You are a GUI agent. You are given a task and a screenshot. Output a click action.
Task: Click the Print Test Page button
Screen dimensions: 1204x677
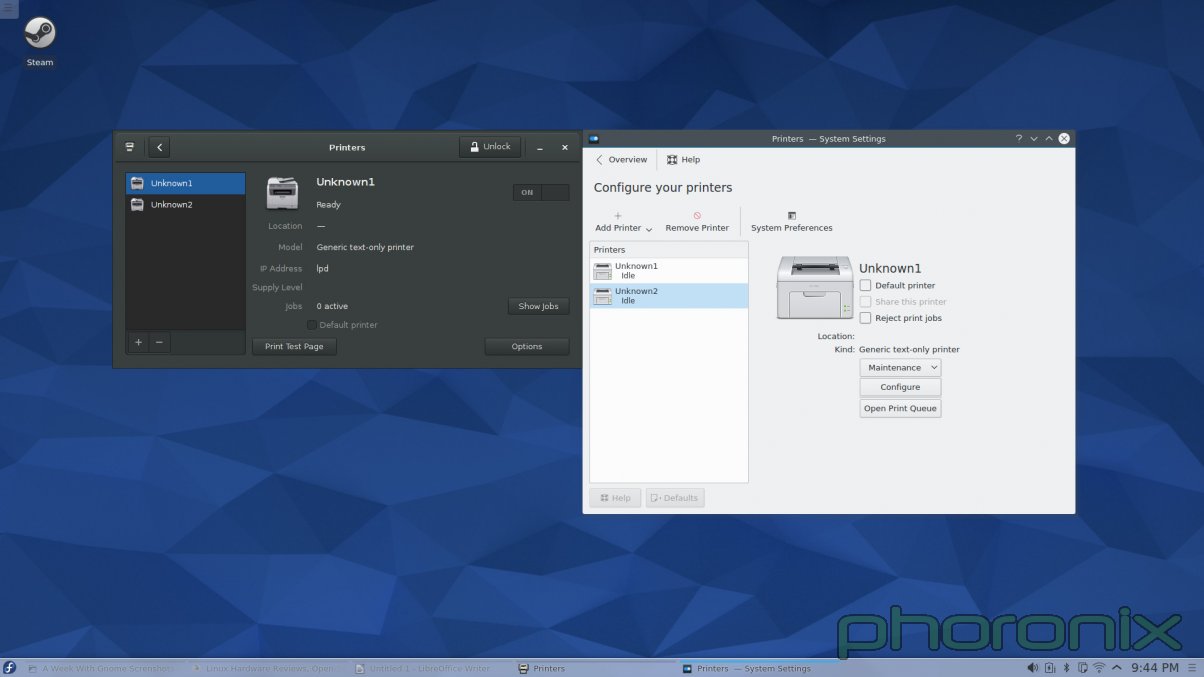tap(294, 346)
